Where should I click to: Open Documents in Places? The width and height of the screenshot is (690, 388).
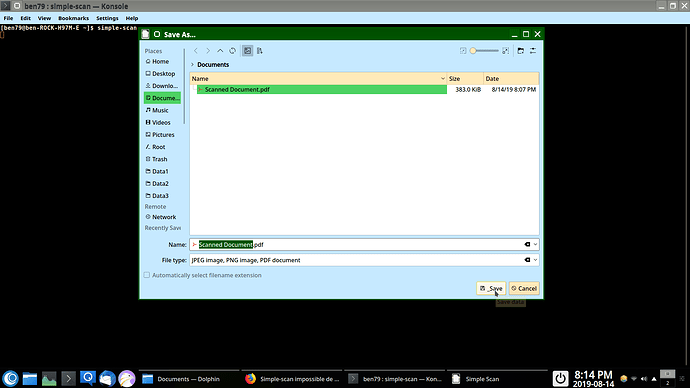tap(162, 98)
